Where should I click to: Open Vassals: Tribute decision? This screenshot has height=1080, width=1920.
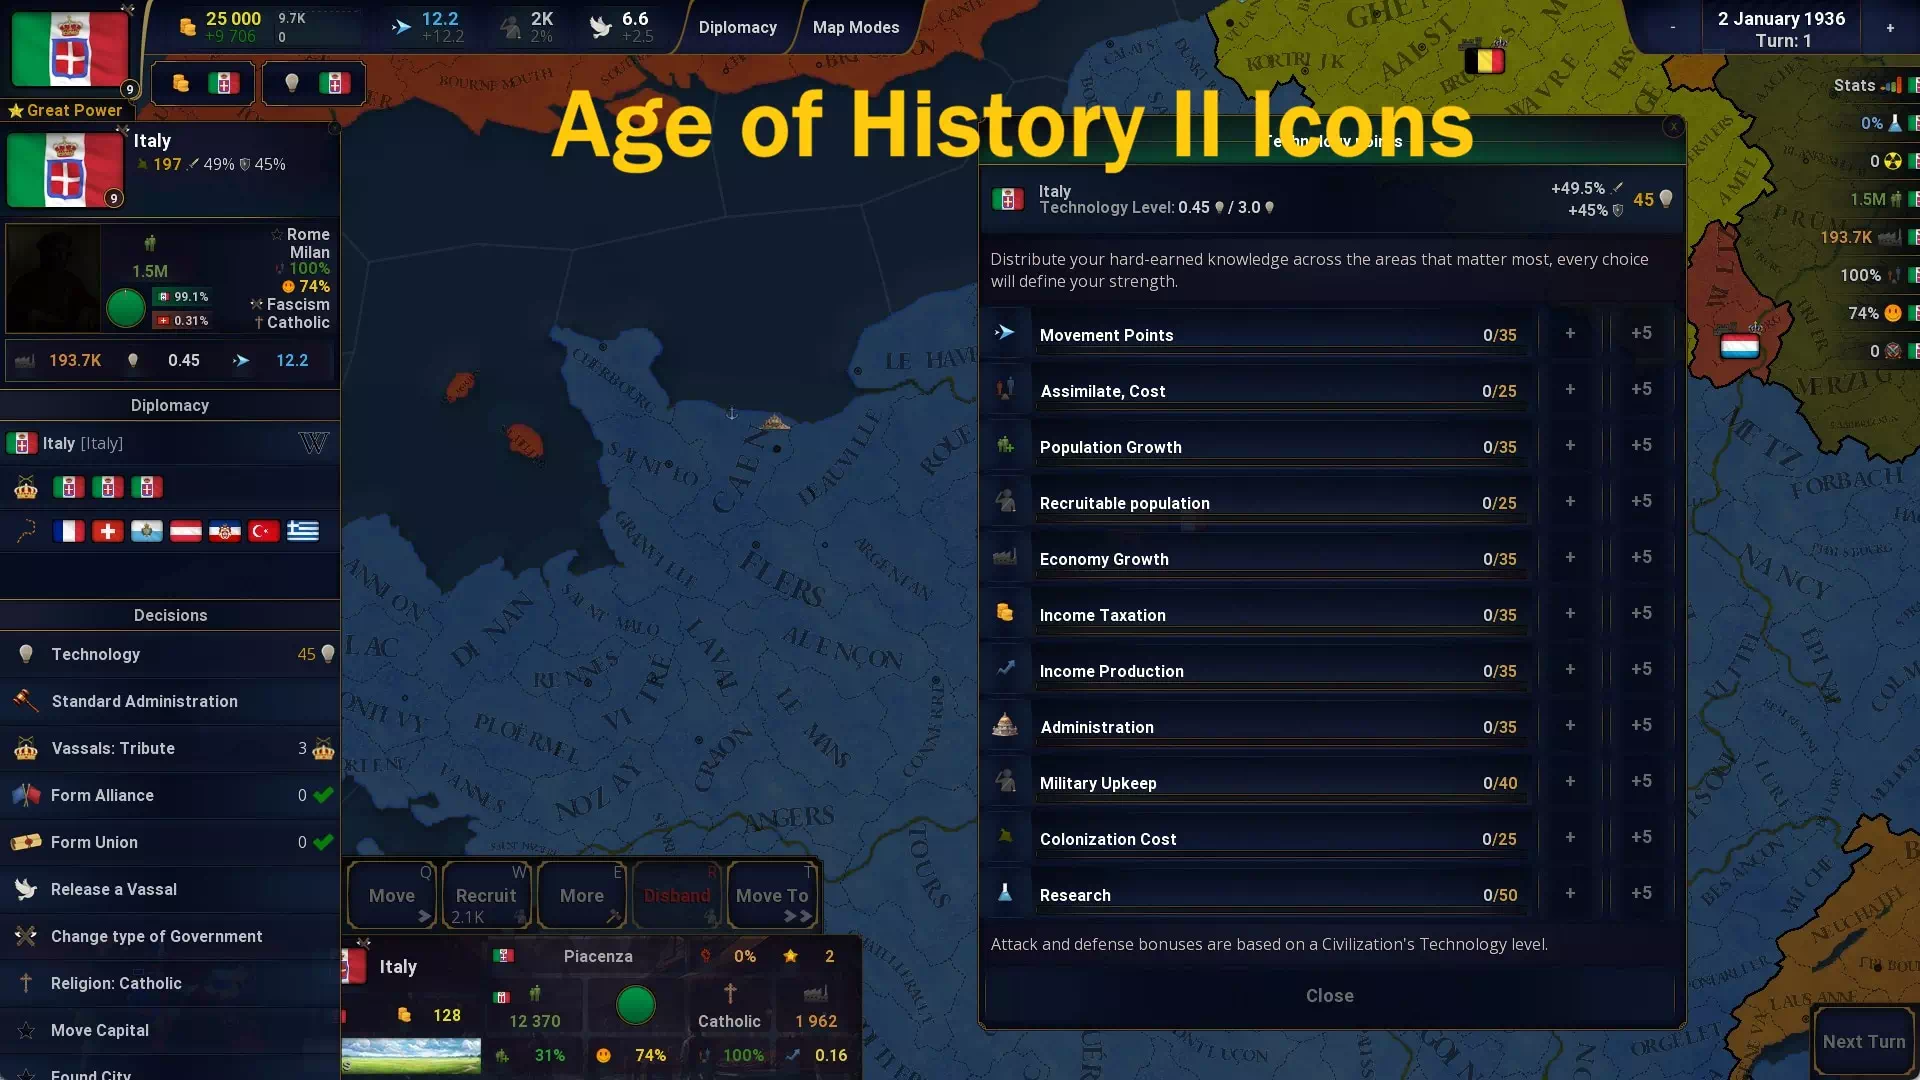pyautogui.click(x=170, y=748)
